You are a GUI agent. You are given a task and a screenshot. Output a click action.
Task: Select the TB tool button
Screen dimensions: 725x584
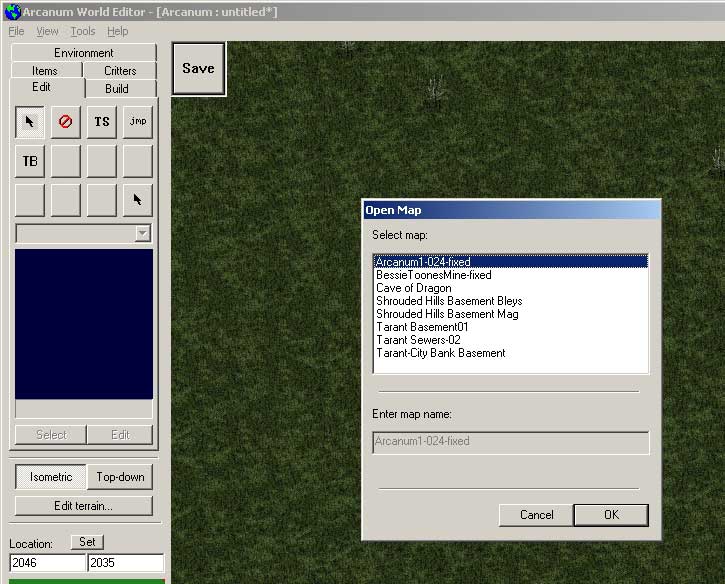30,161
